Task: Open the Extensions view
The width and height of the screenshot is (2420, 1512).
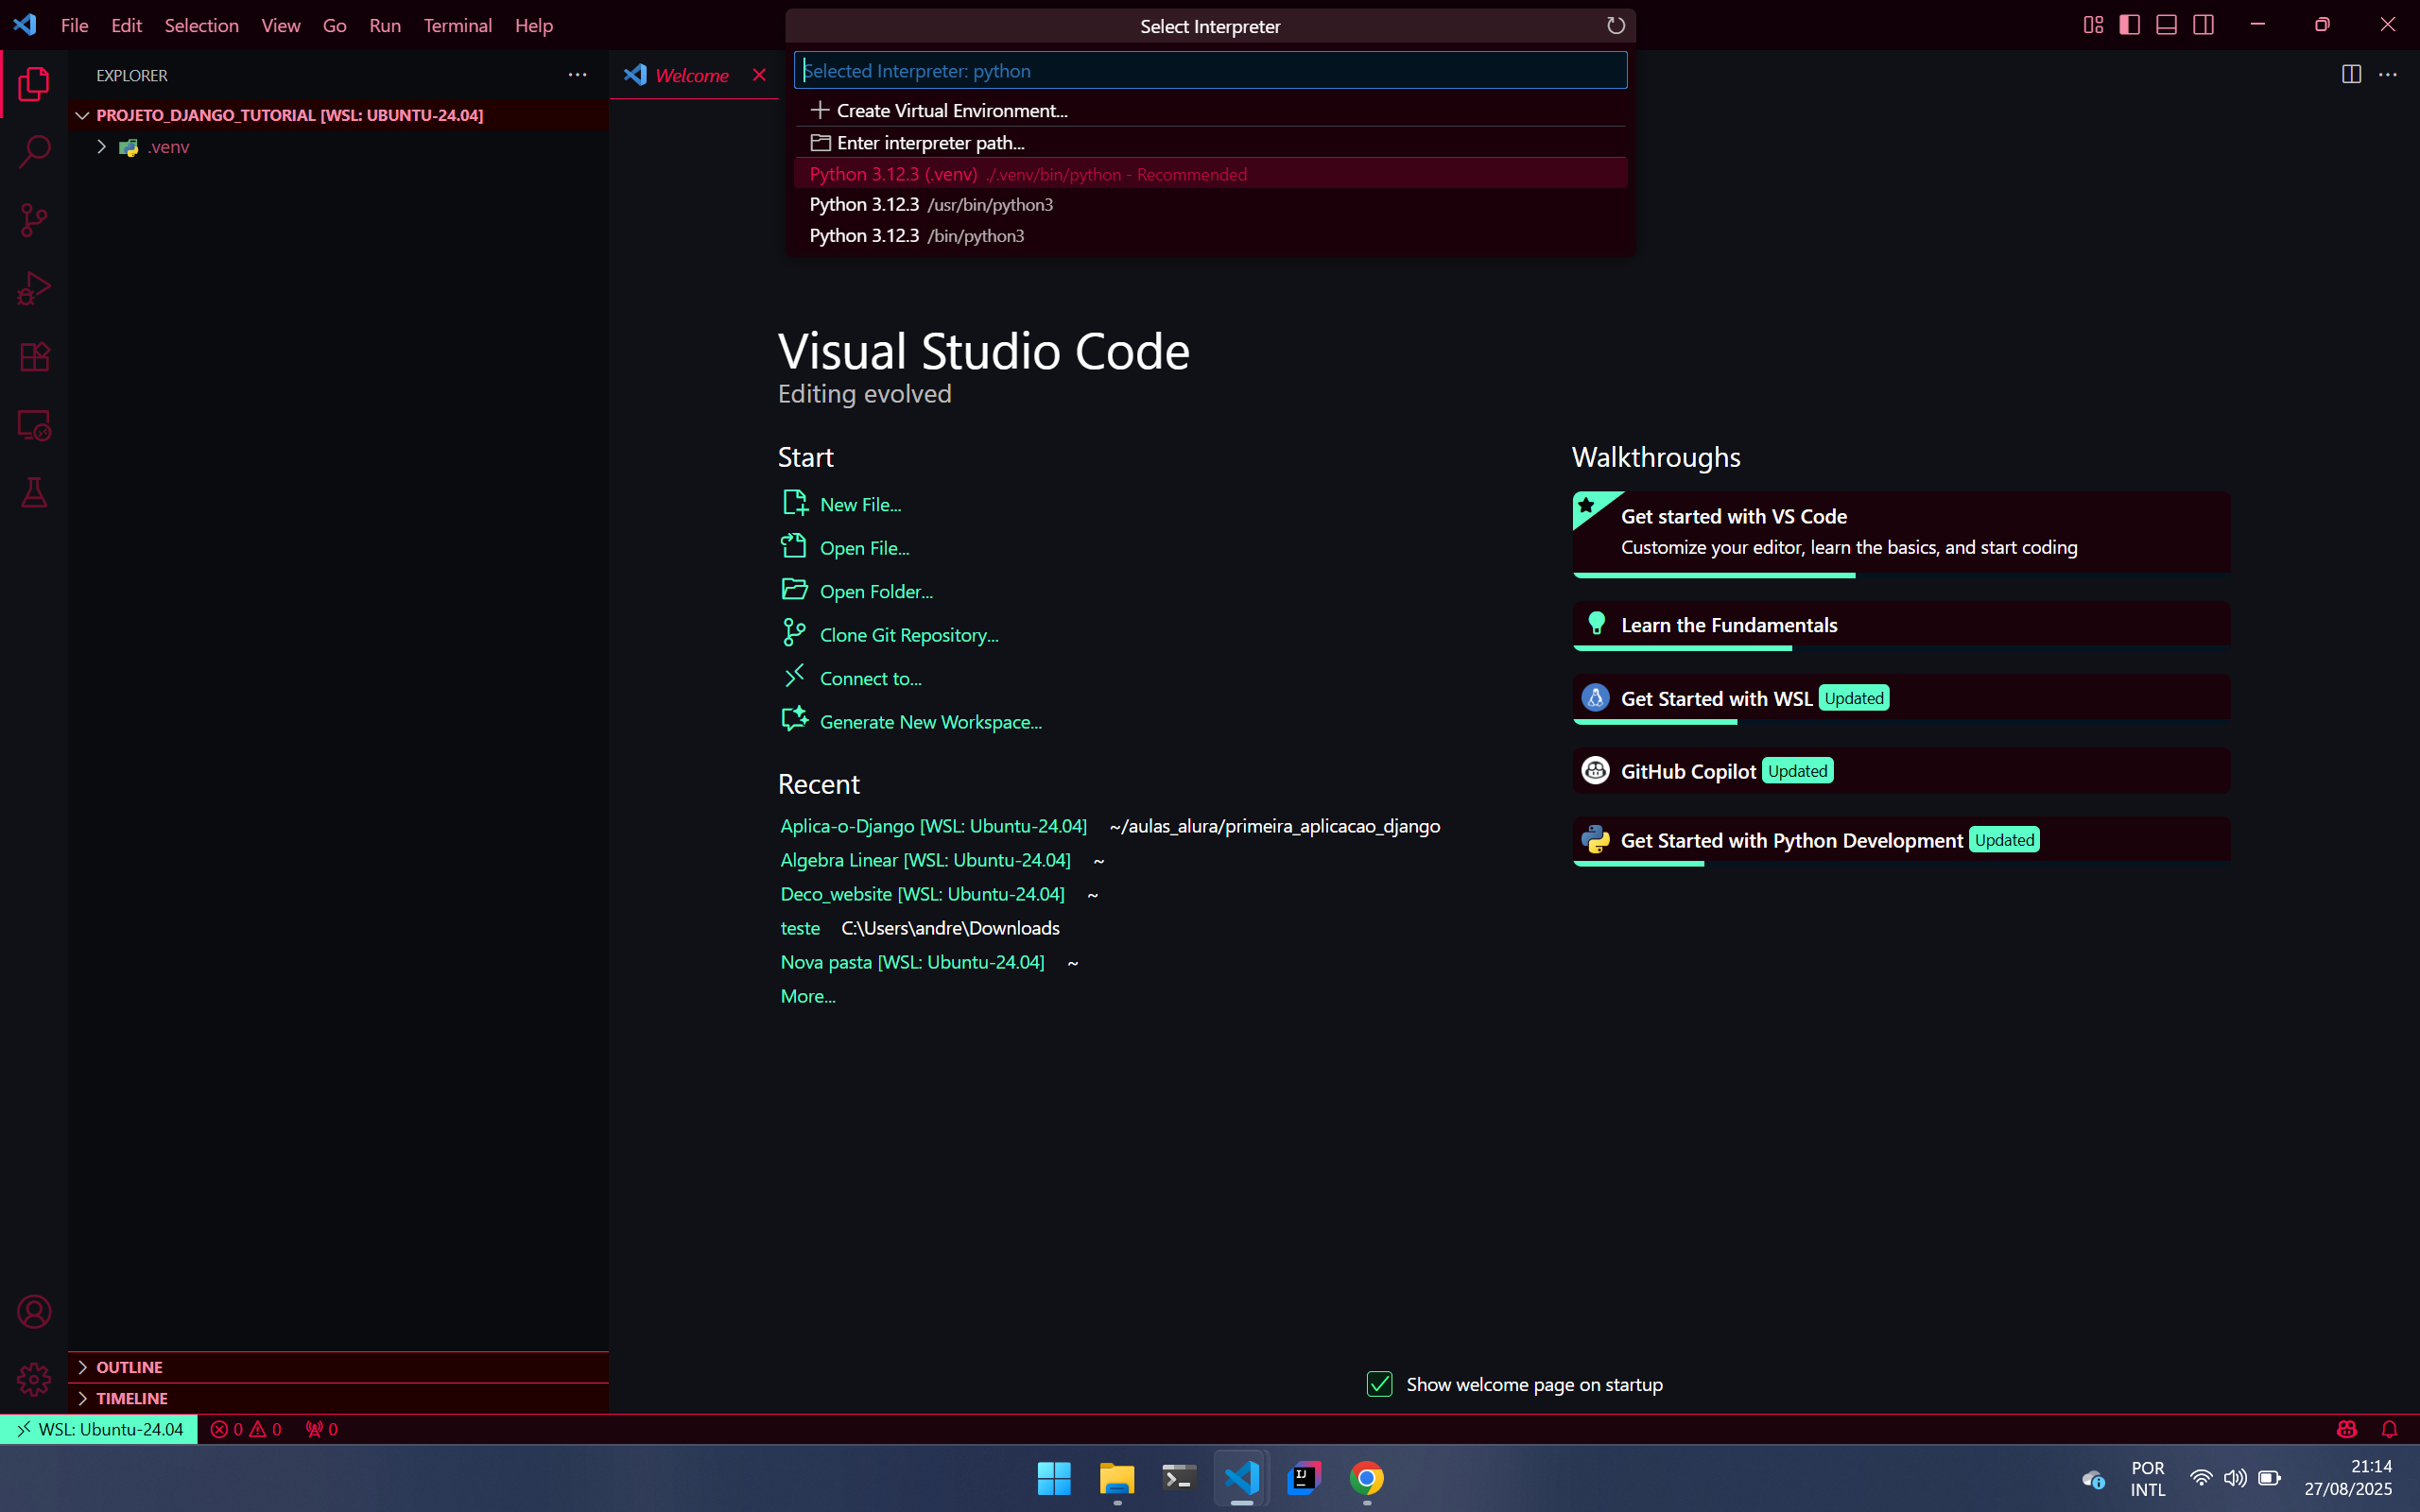Action: (34, 357)
